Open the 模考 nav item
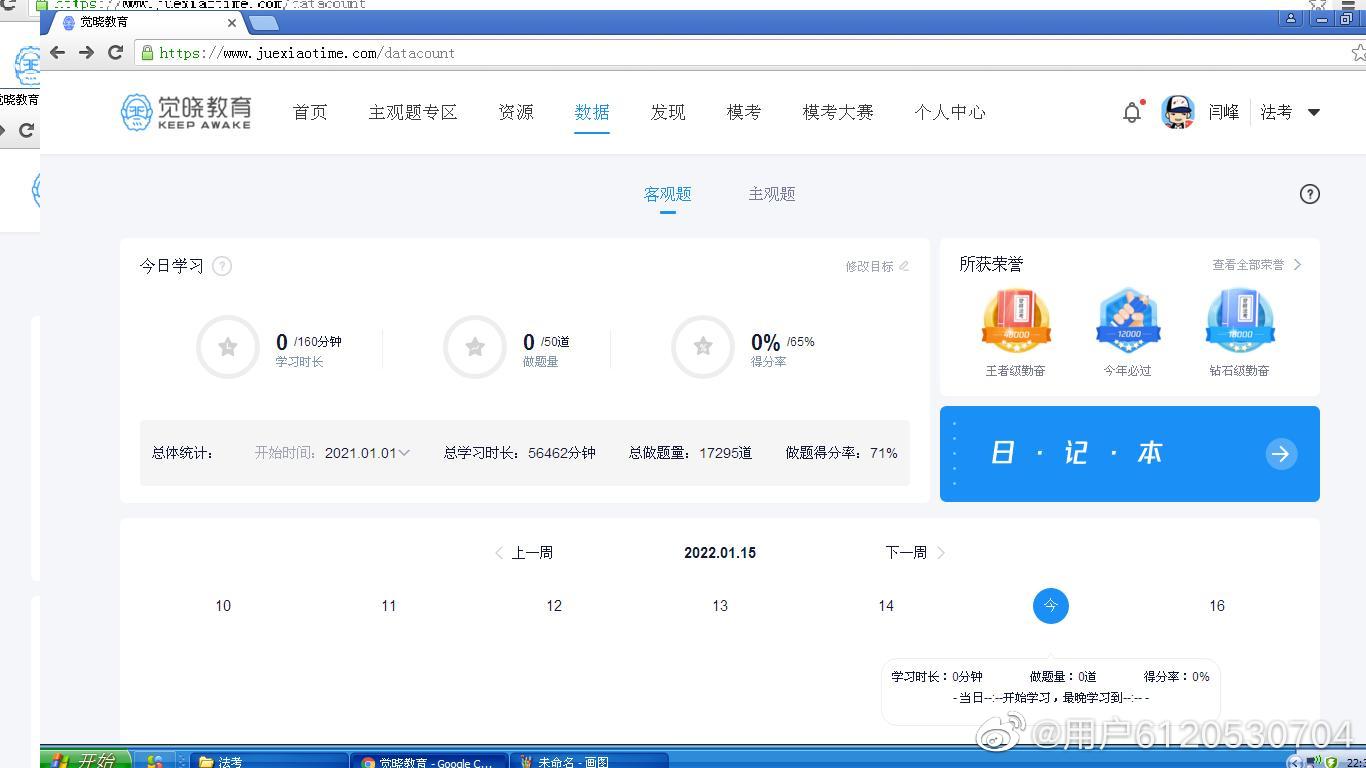 pos(744,112)
